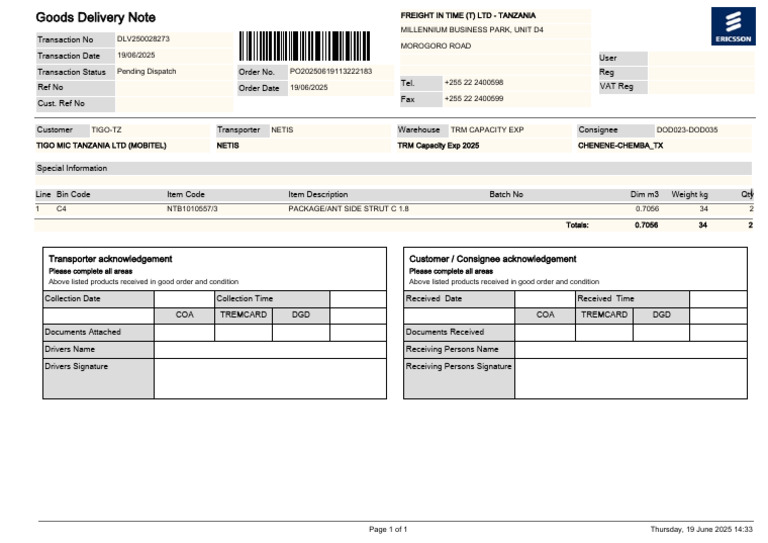
Task: Select telephone number +255 22 2400598
Action: 474,82
